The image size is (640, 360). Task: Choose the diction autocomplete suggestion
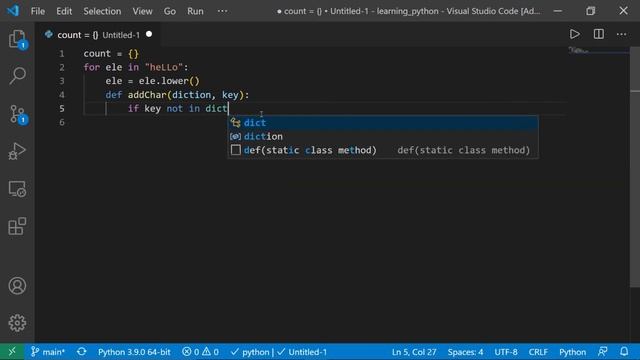coord(382,136)
